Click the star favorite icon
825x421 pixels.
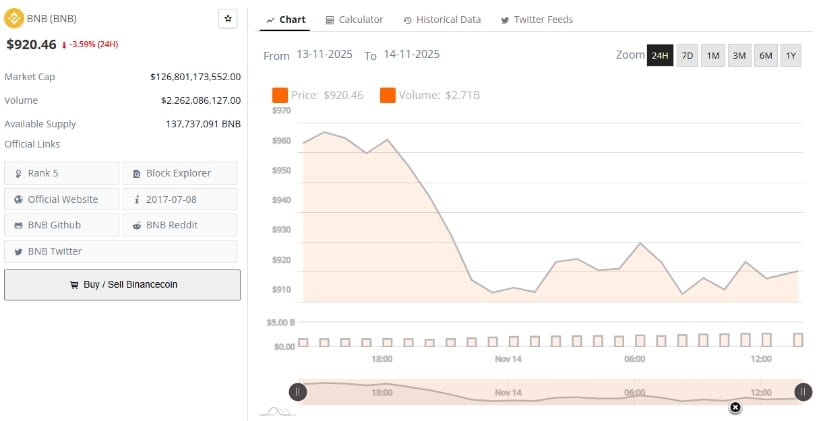click(228, 19)
